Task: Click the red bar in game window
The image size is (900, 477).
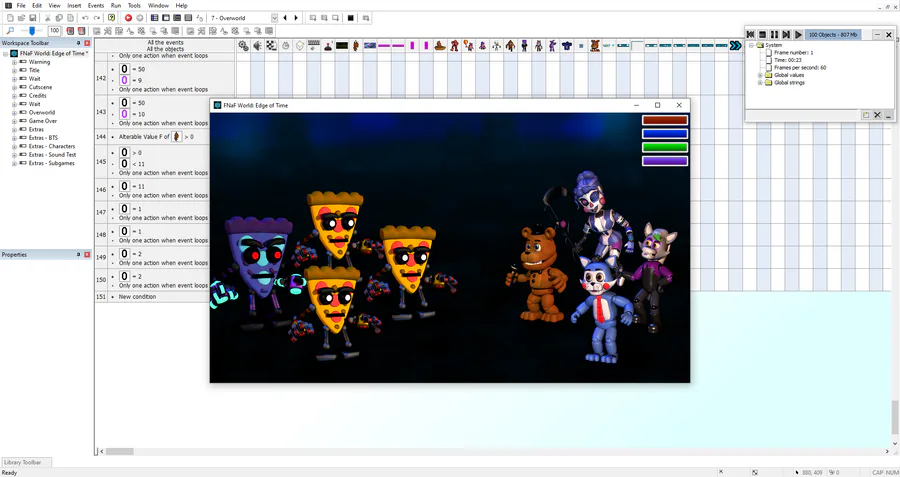Action: pos(665,120)
